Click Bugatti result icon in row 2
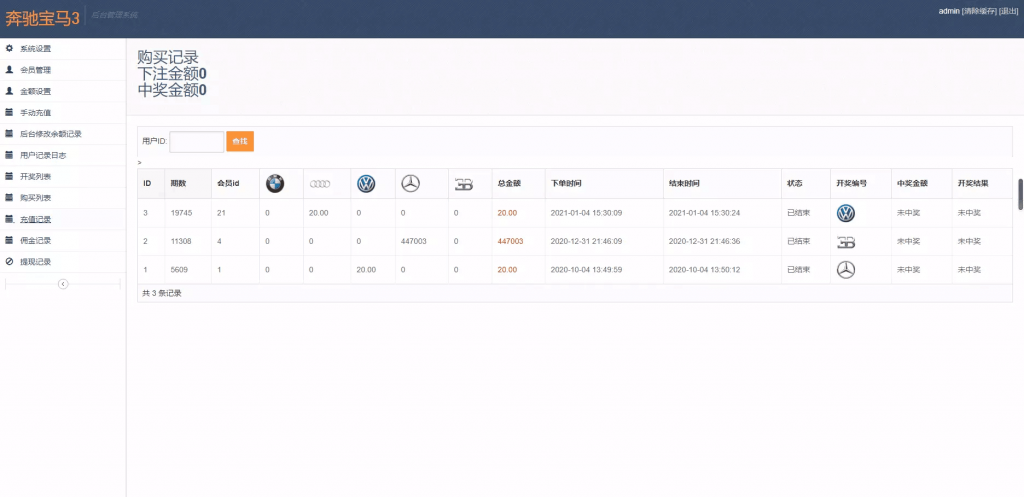This screenshot has width=1024, height=497. click(846, 241)
